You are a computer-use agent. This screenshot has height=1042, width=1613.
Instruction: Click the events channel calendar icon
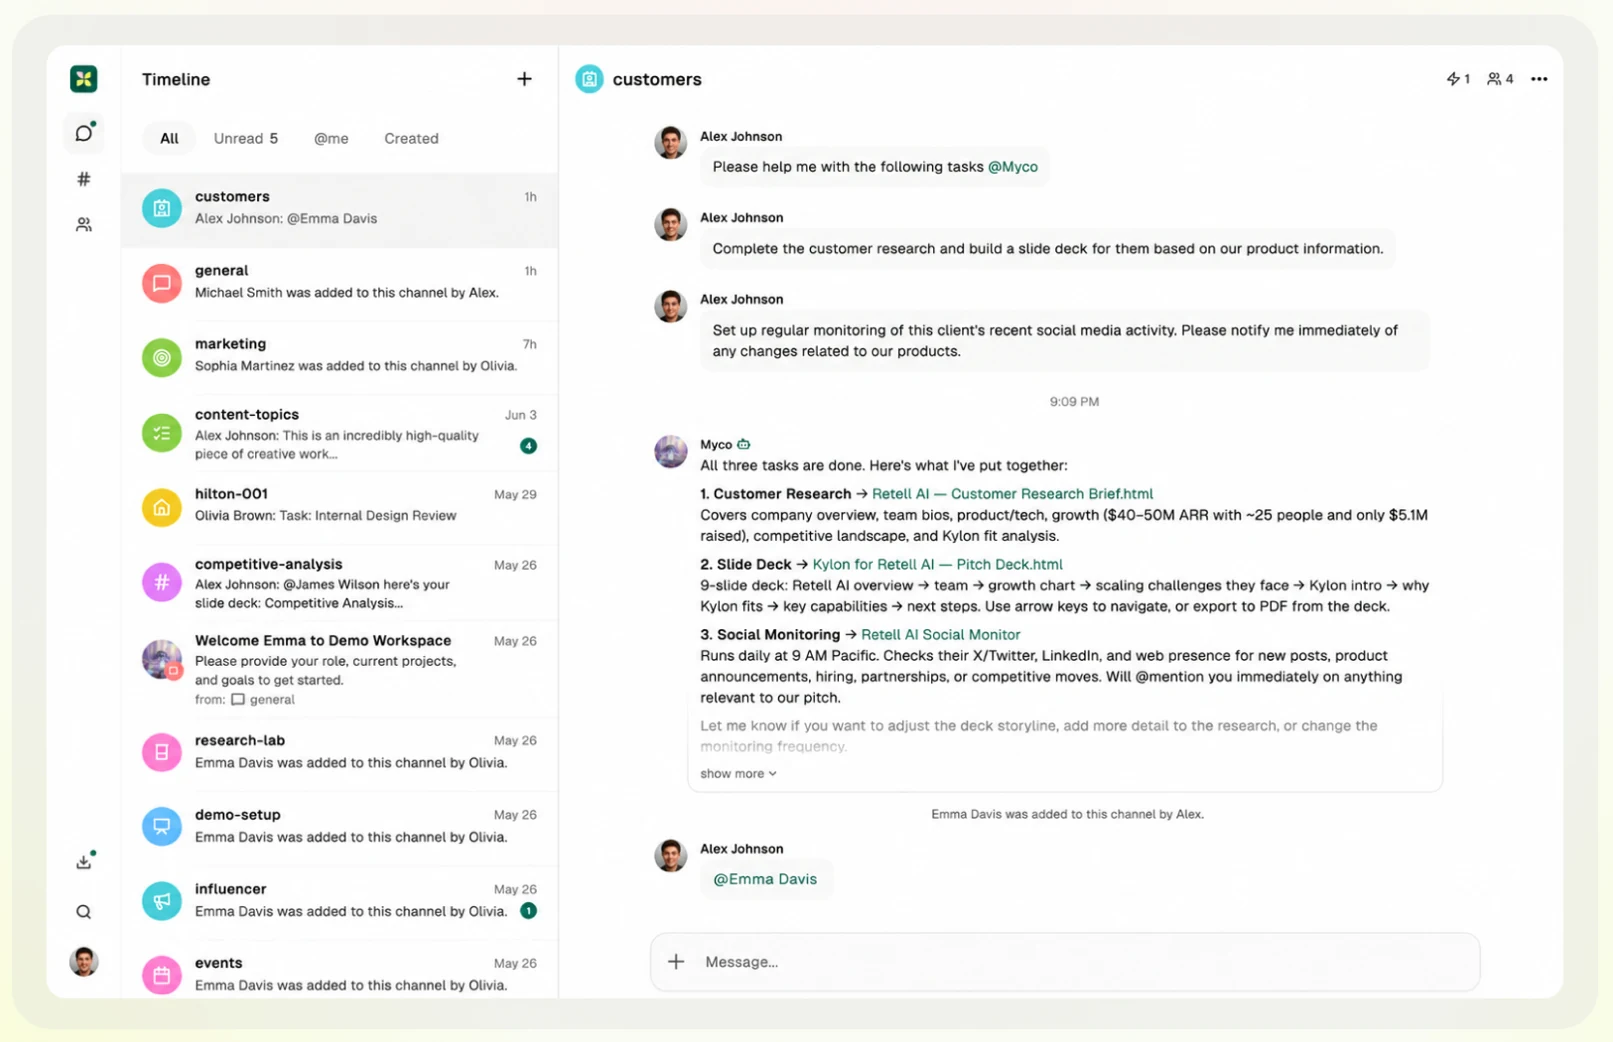(x=161, y=975)
